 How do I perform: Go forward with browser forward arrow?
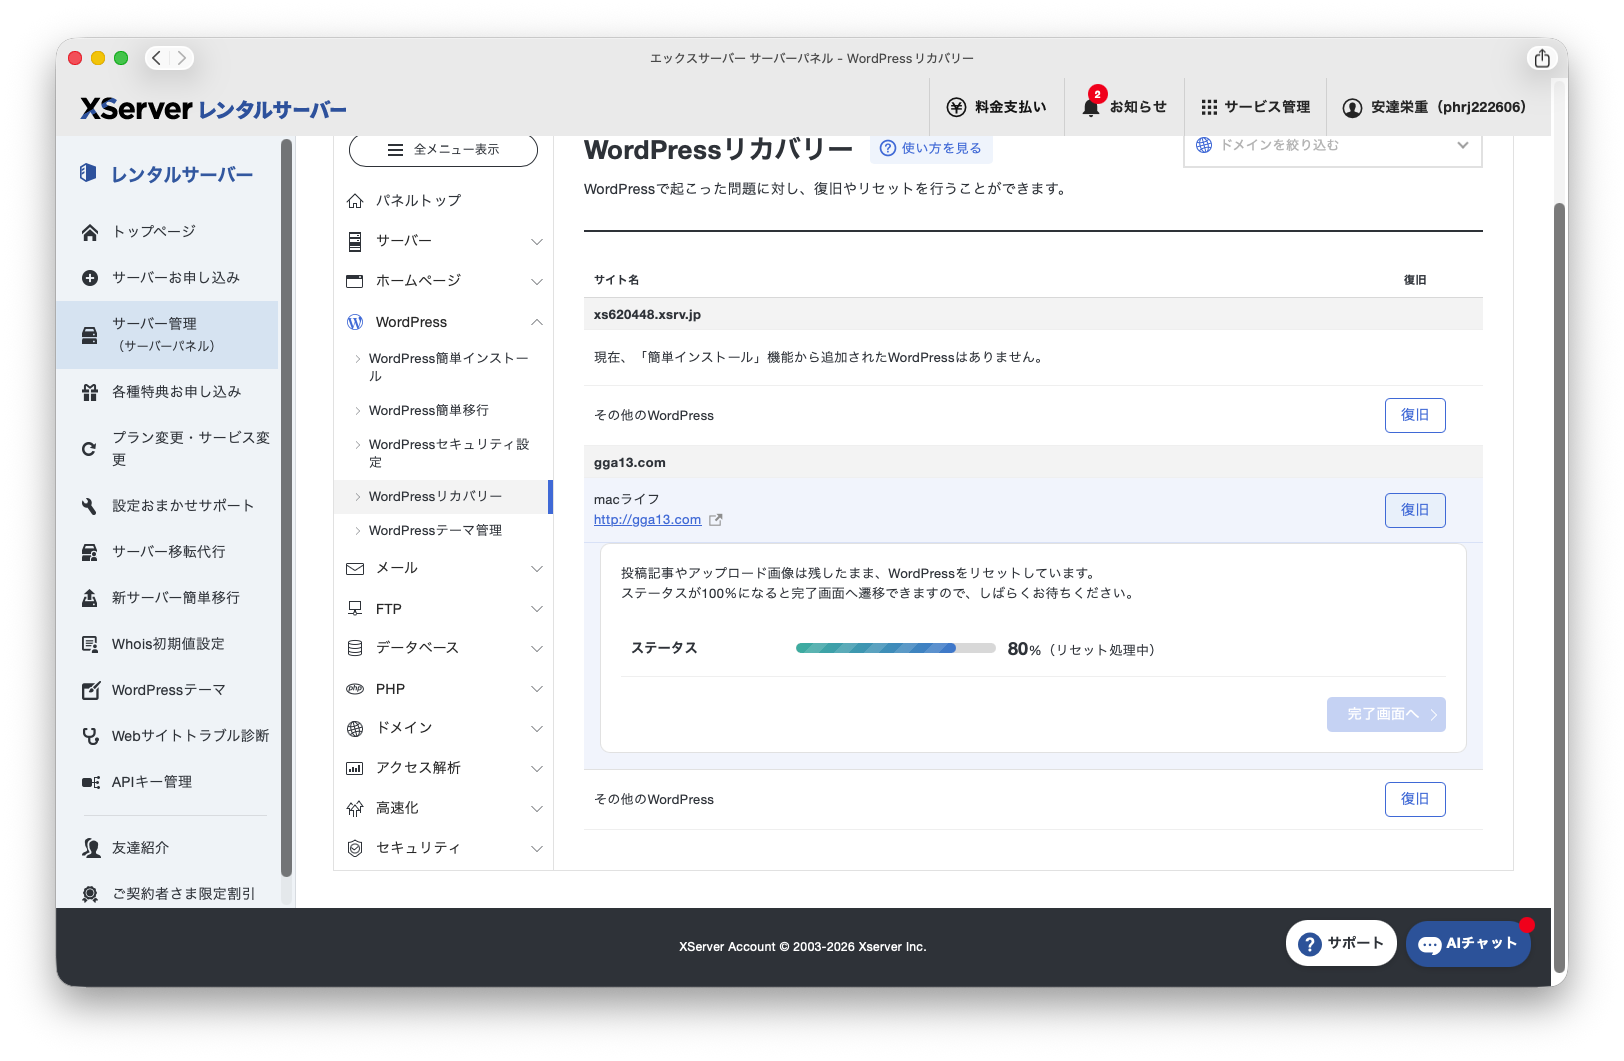click(182, 58)
